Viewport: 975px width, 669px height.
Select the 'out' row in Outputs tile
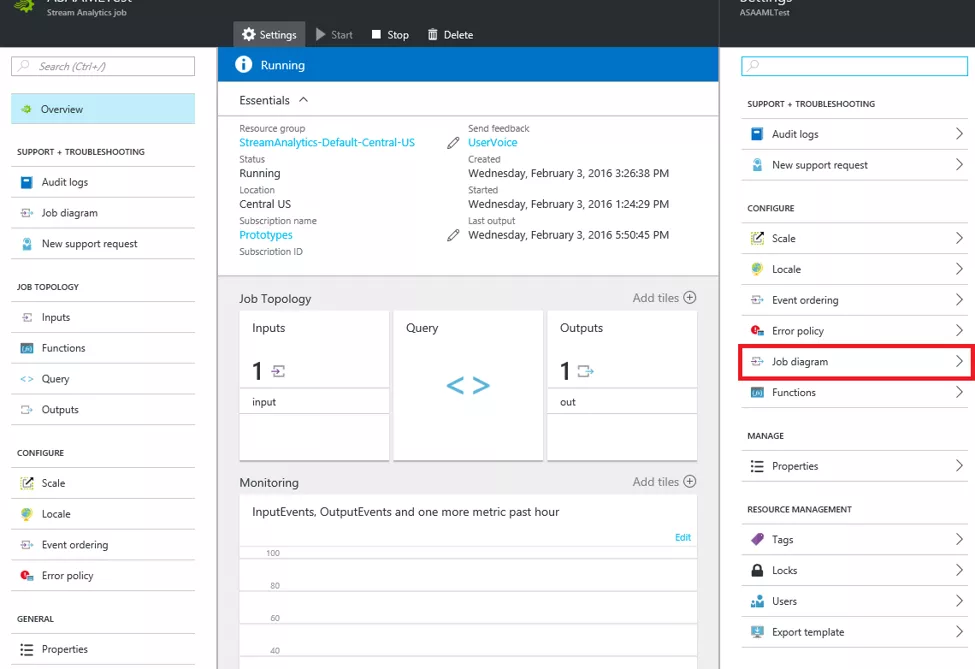tap(622, 402)
